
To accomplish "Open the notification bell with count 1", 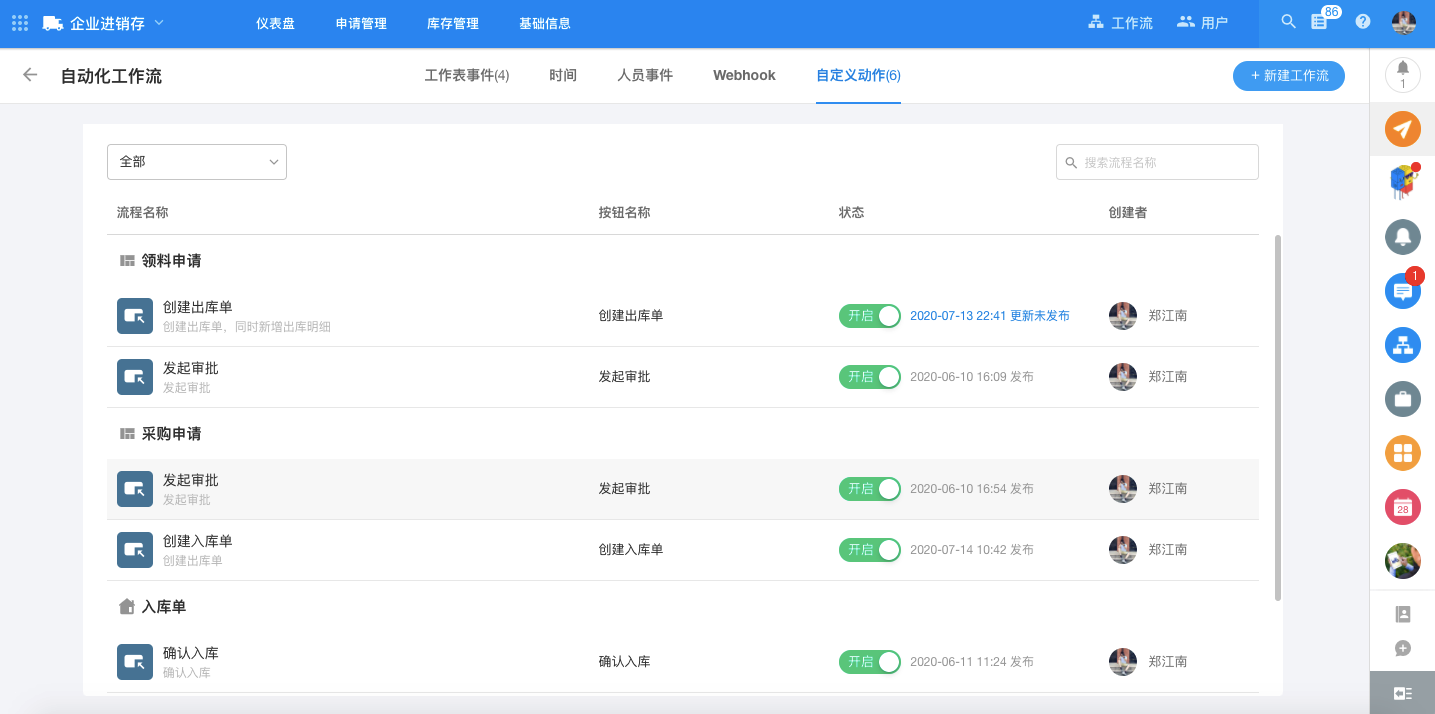I will pos(1402,74).
